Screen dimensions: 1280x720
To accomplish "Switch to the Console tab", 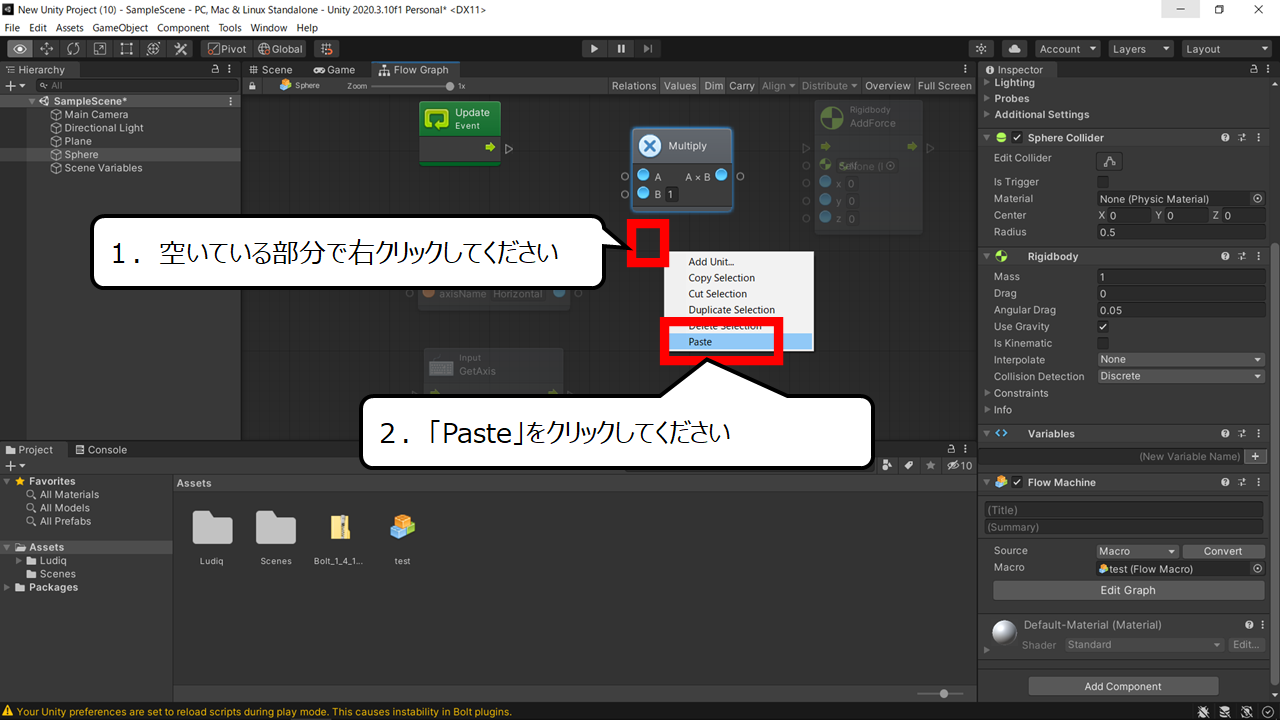I will point(100,450).
